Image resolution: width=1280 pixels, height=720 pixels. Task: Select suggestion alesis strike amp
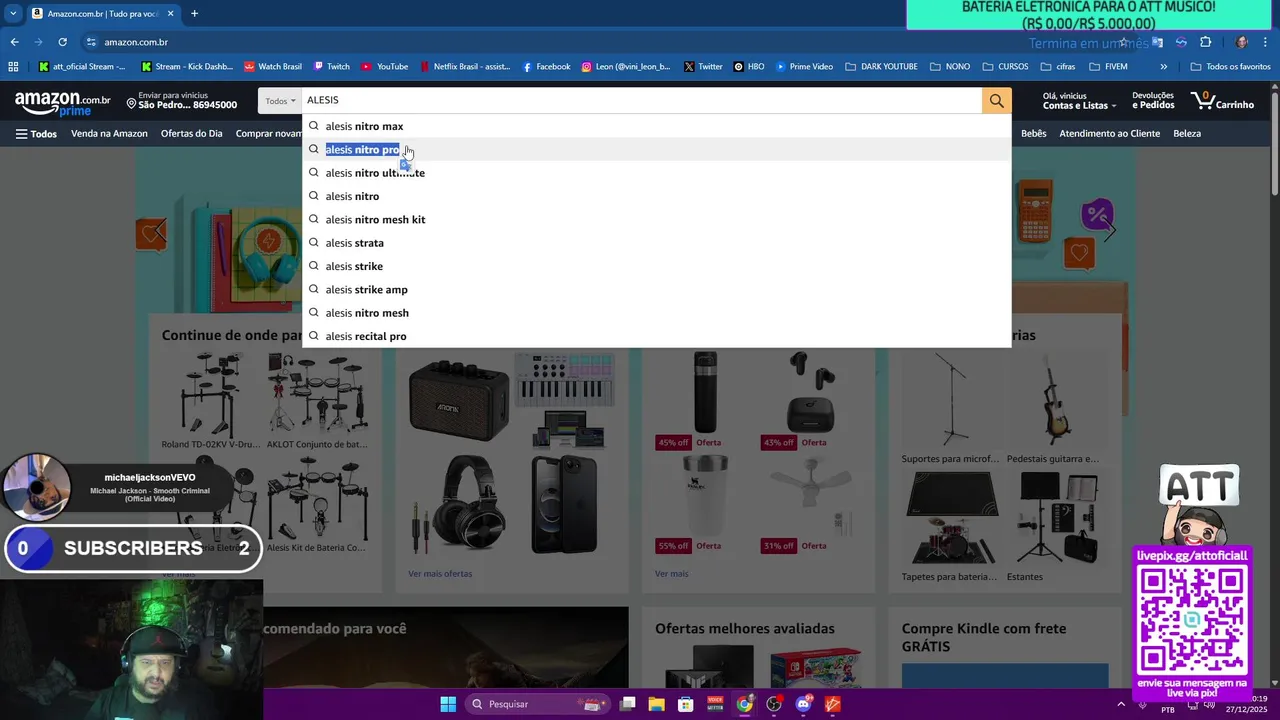[657, 290]
